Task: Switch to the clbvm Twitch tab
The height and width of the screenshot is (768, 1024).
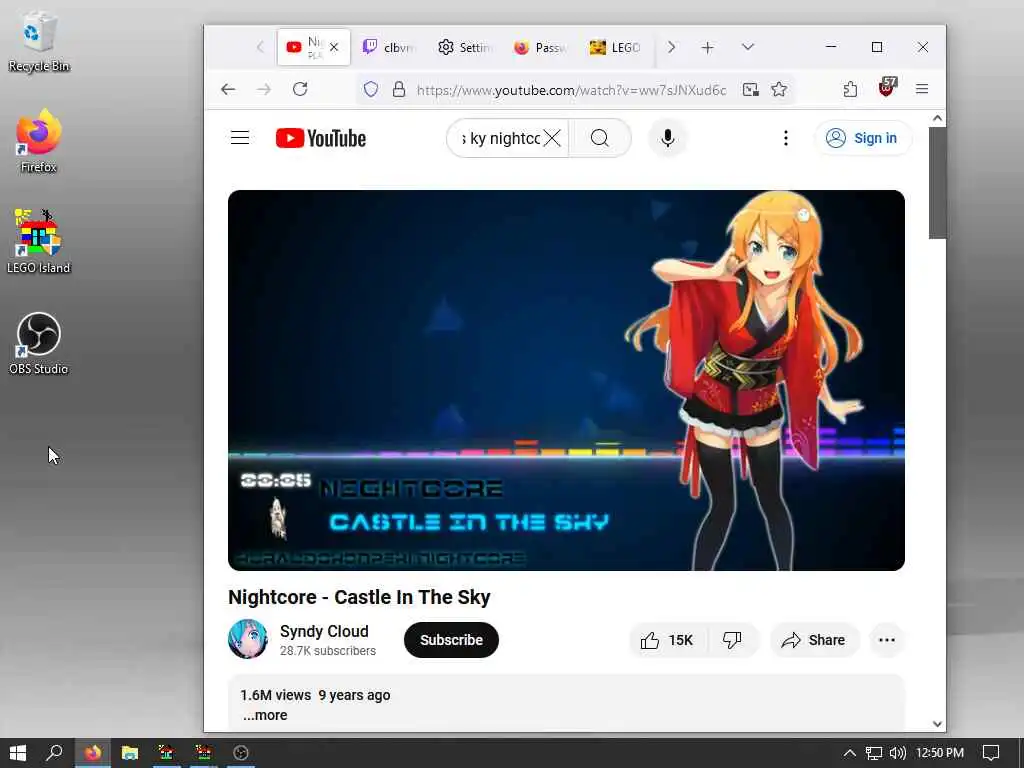Action: coord(389,47)
